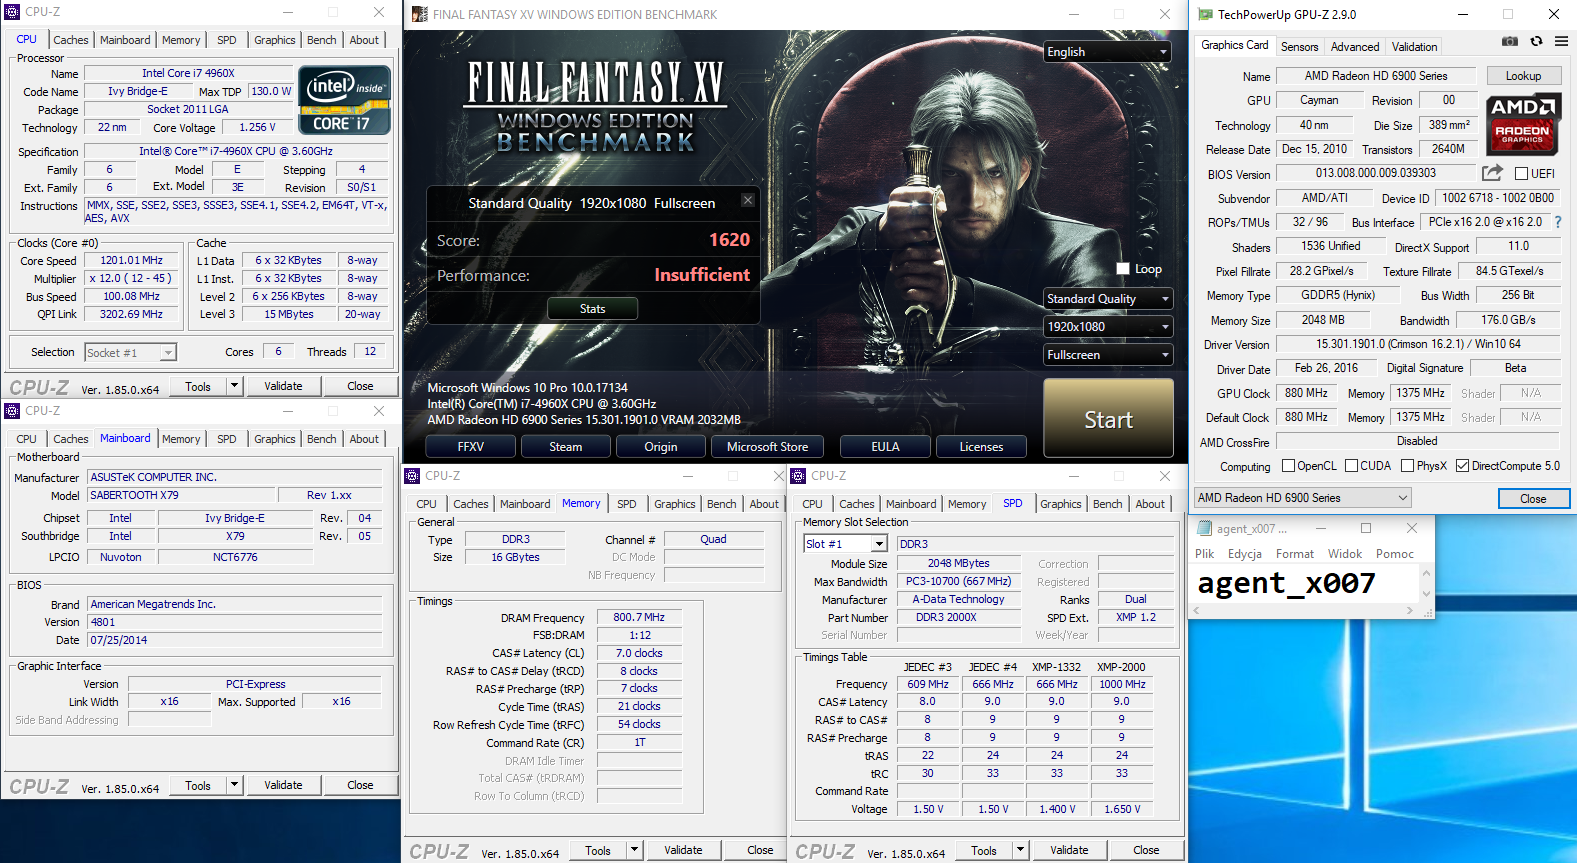Expand Tools arrow in CPU-Z Memory window
Viewport: 1577px width, 863px height.
(634, 850)
